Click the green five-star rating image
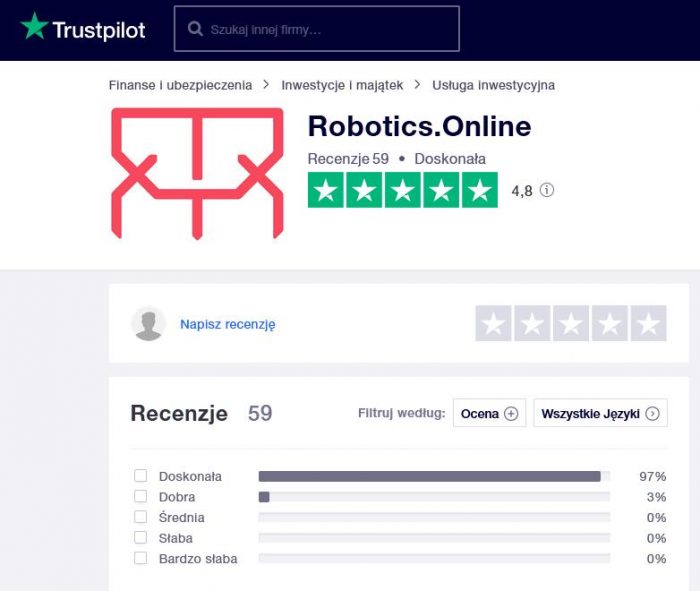 [403, 190]
